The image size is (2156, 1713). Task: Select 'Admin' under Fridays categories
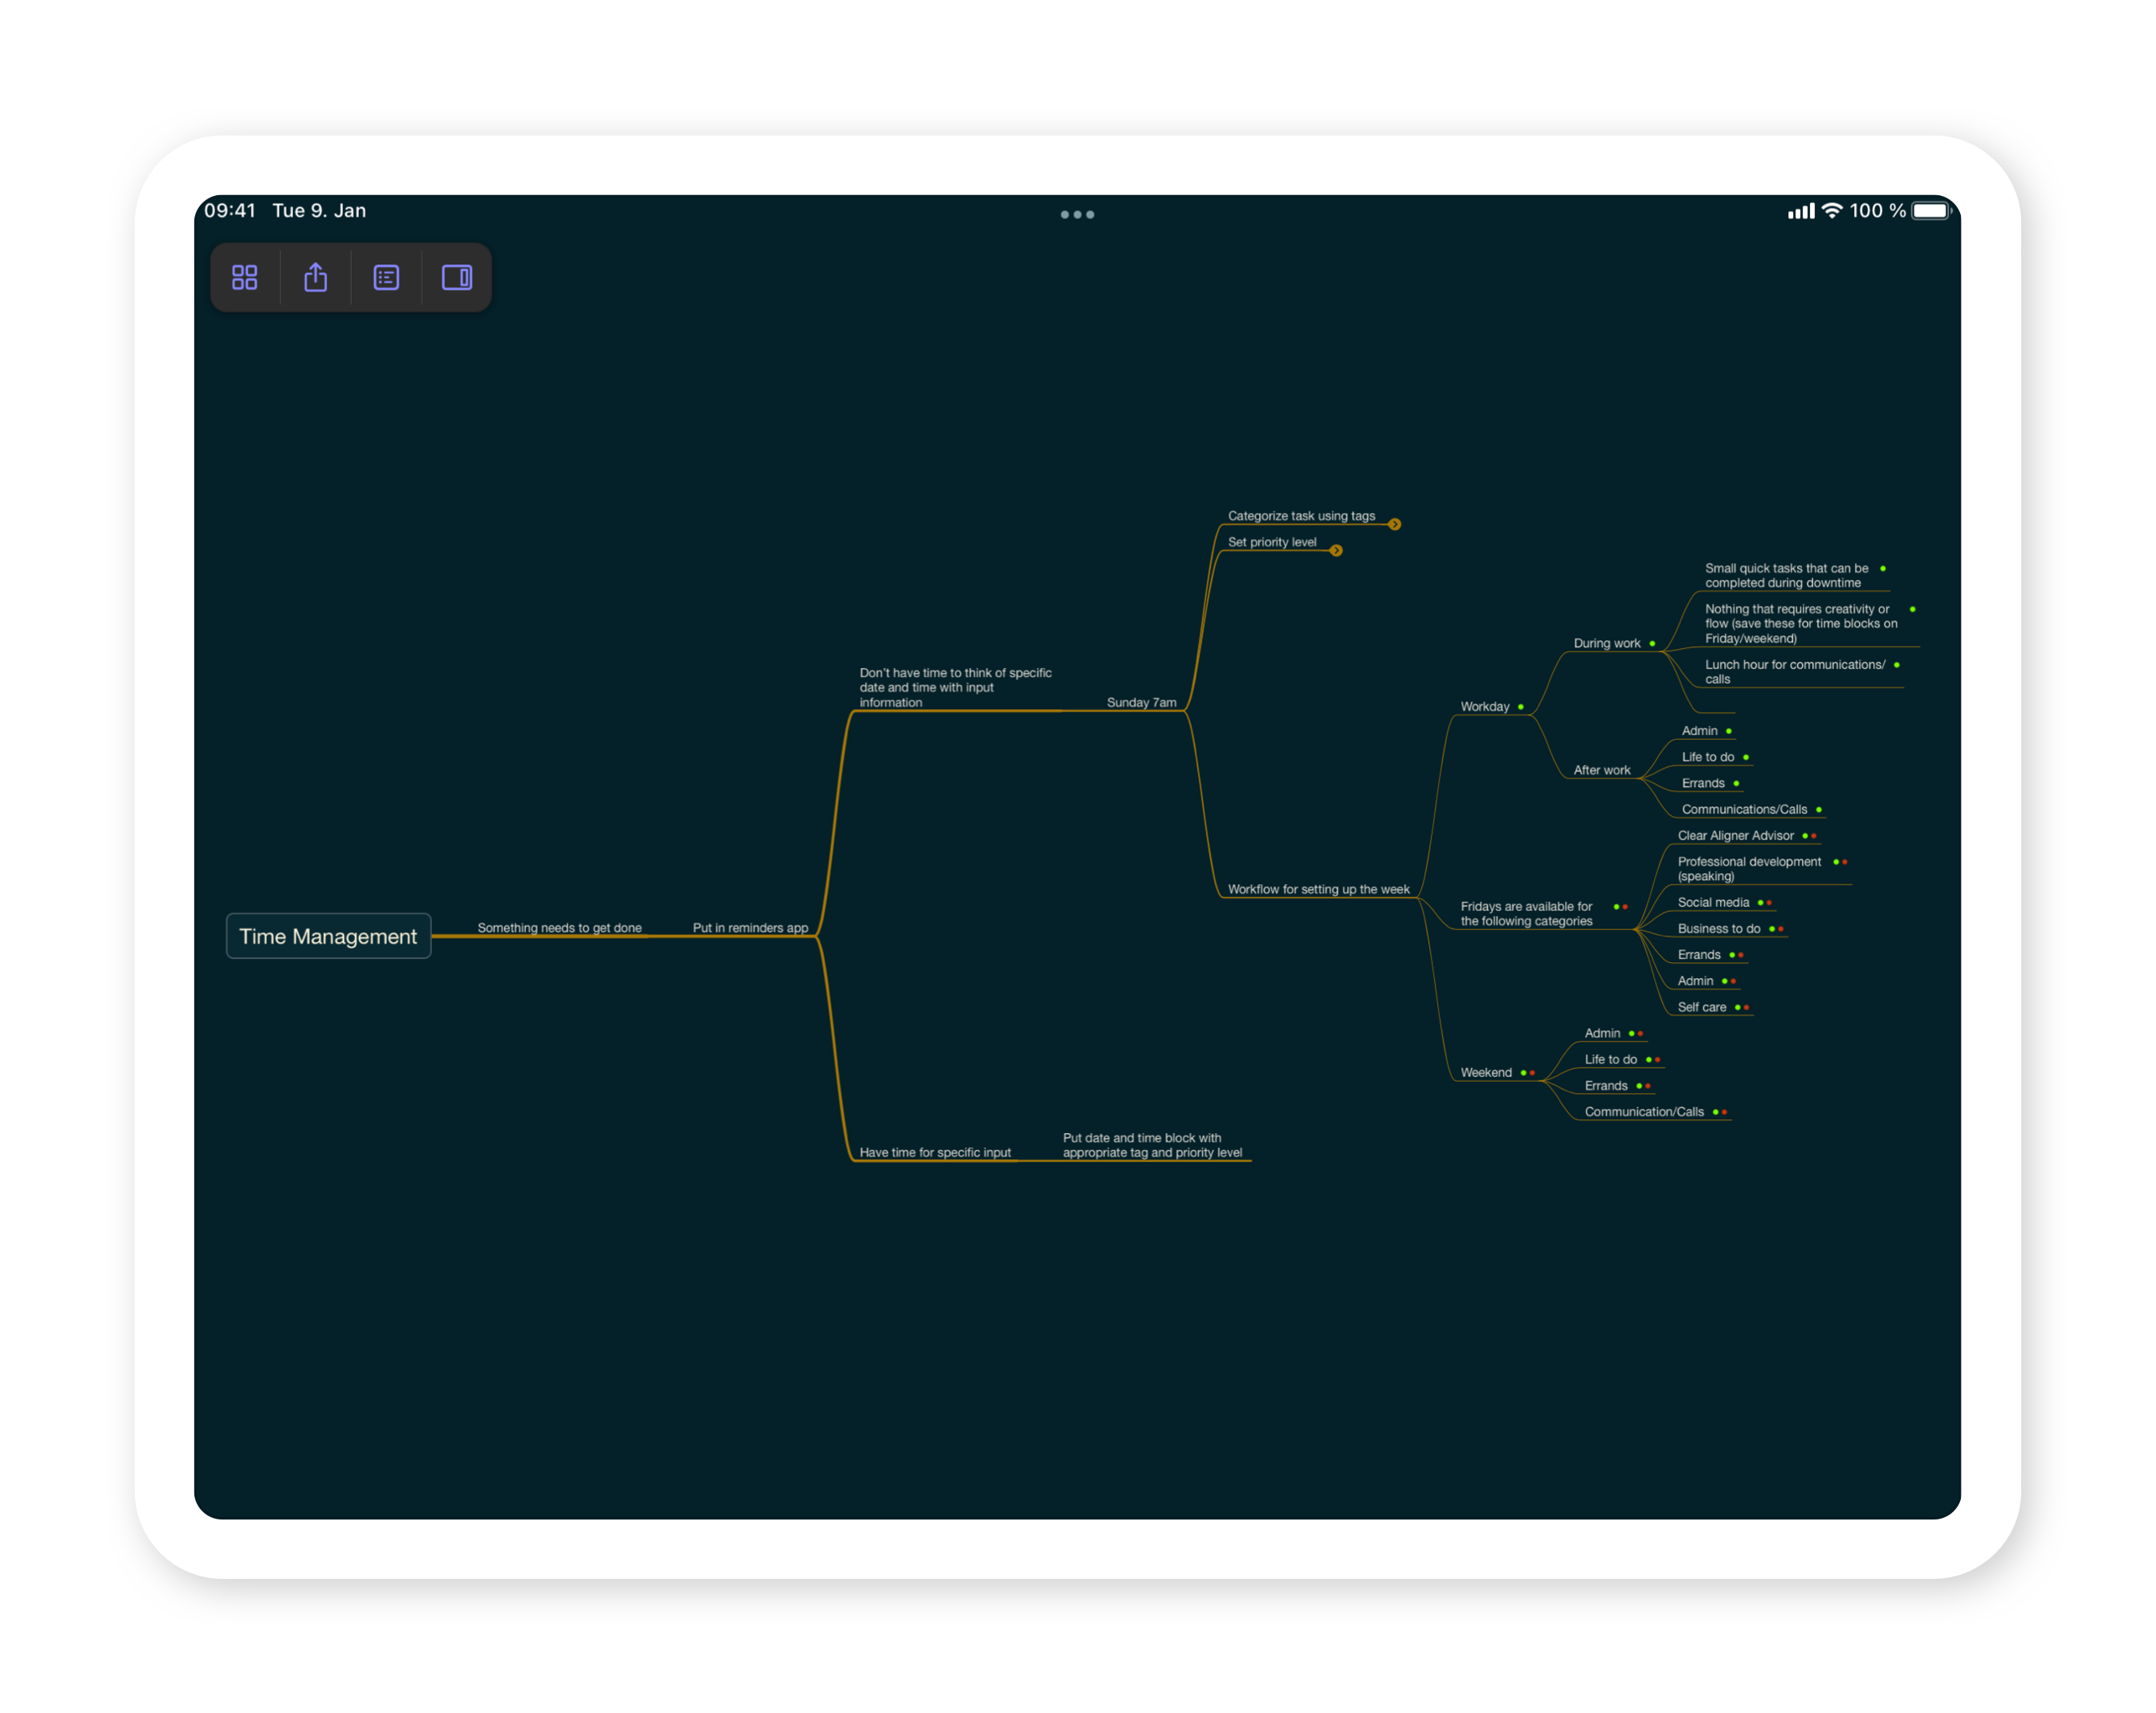coord(1695,981)
